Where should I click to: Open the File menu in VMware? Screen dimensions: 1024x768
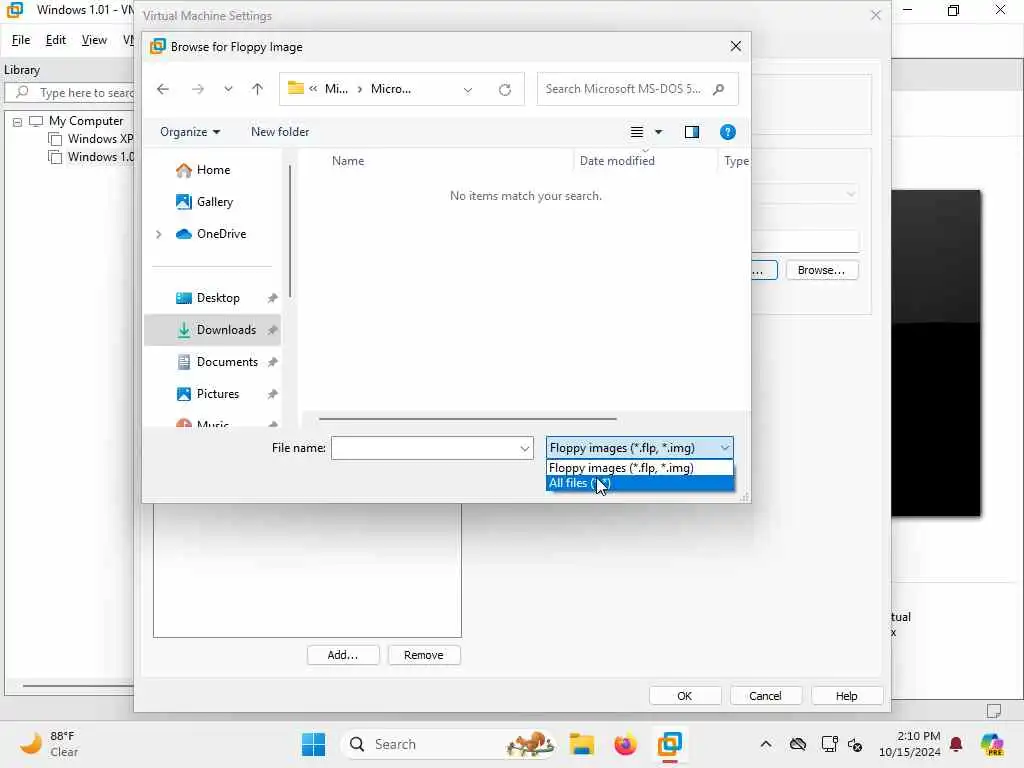[21, 40]
